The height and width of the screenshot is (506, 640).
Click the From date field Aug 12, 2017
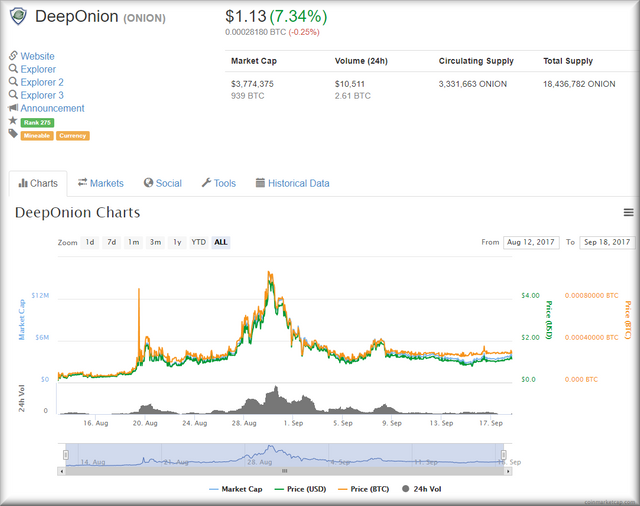coord(531,242)
